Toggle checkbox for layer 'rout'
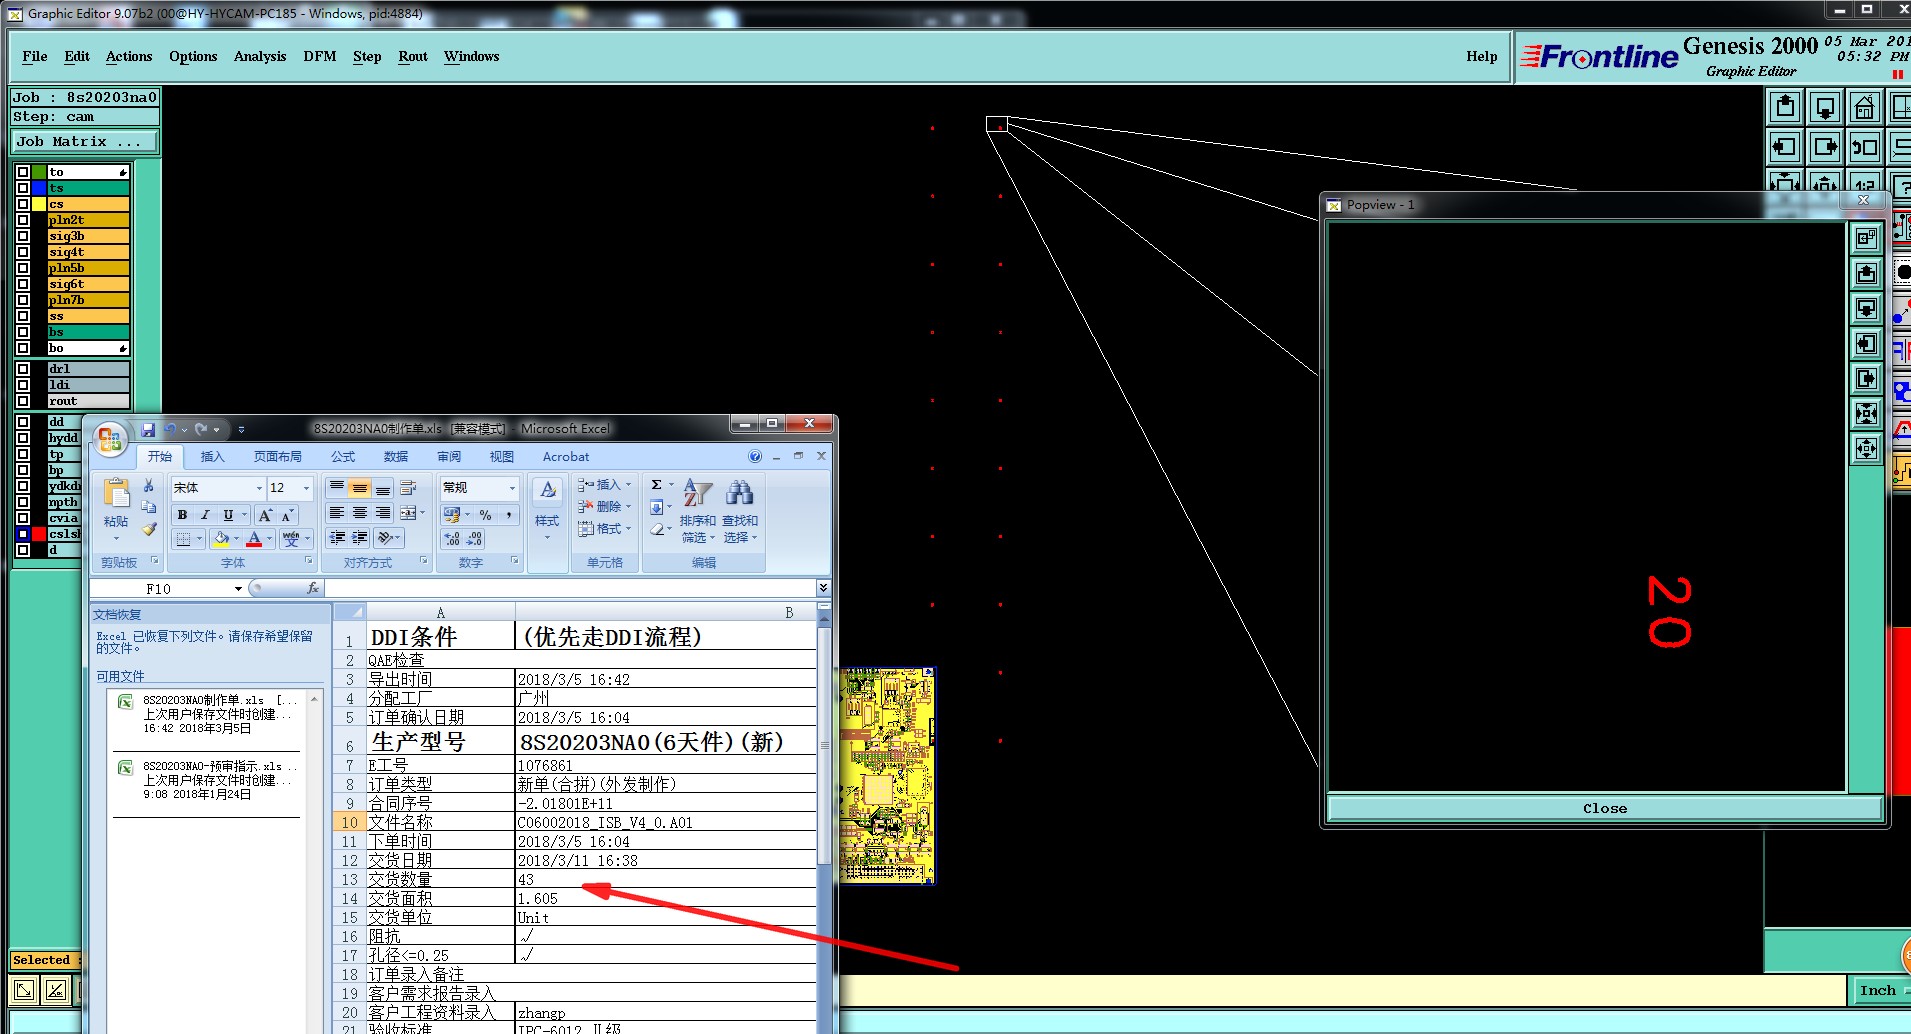This screenshot has width=1911, height=1034. tap(23, 401)
